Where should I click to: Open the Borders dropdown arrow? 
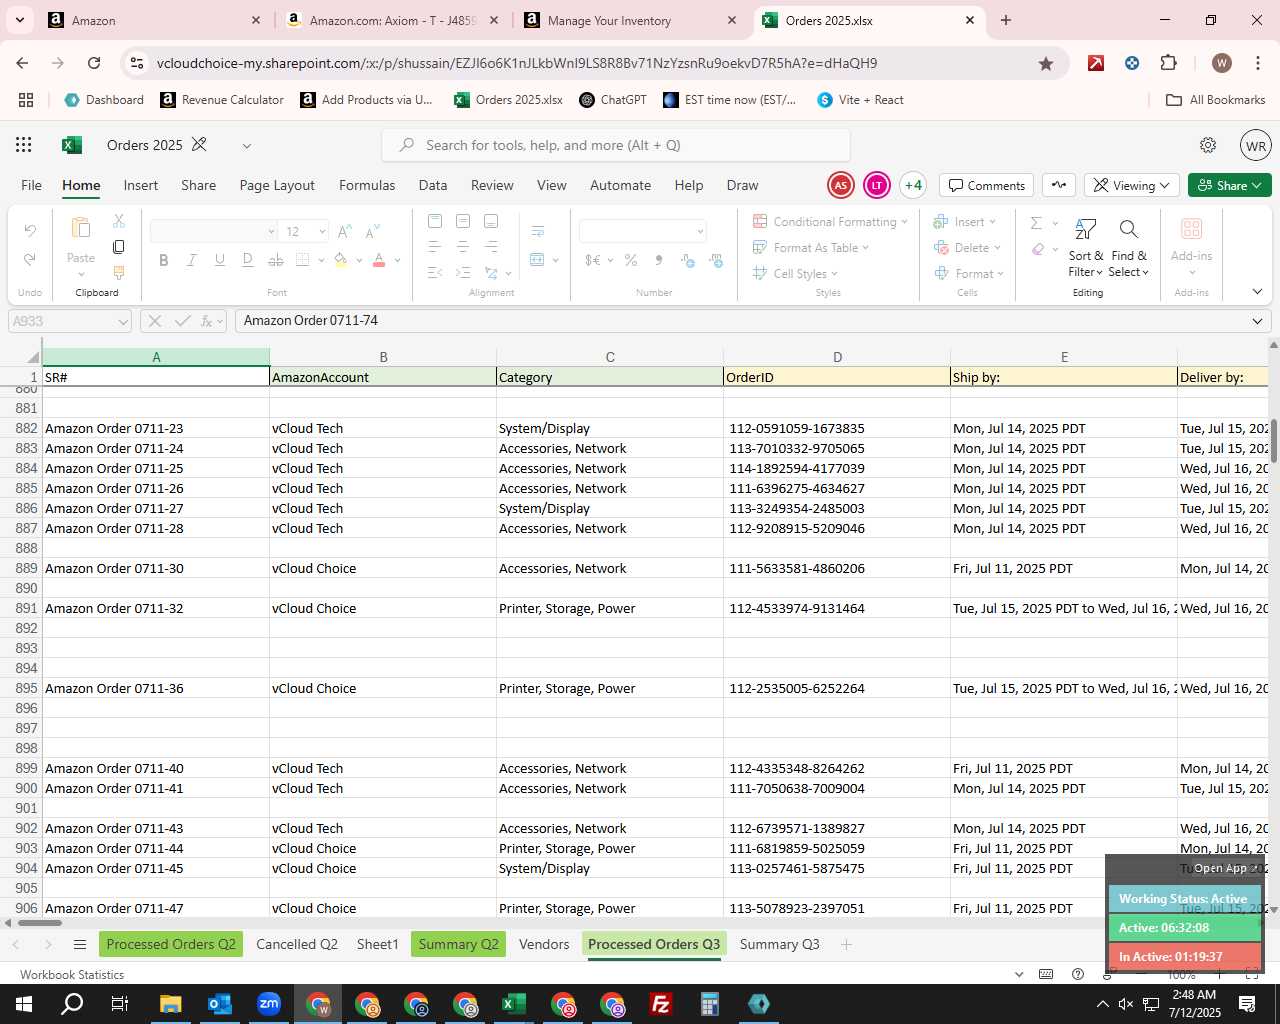[320, 260]
